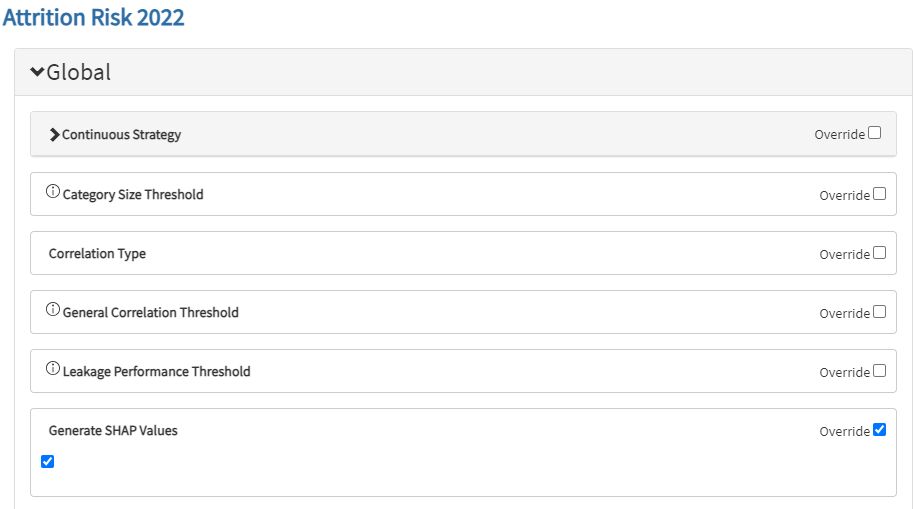Screen dimensions: 913x509
Task: Click the General Correlation Threshold info icon
Action: tap(53, 310)
